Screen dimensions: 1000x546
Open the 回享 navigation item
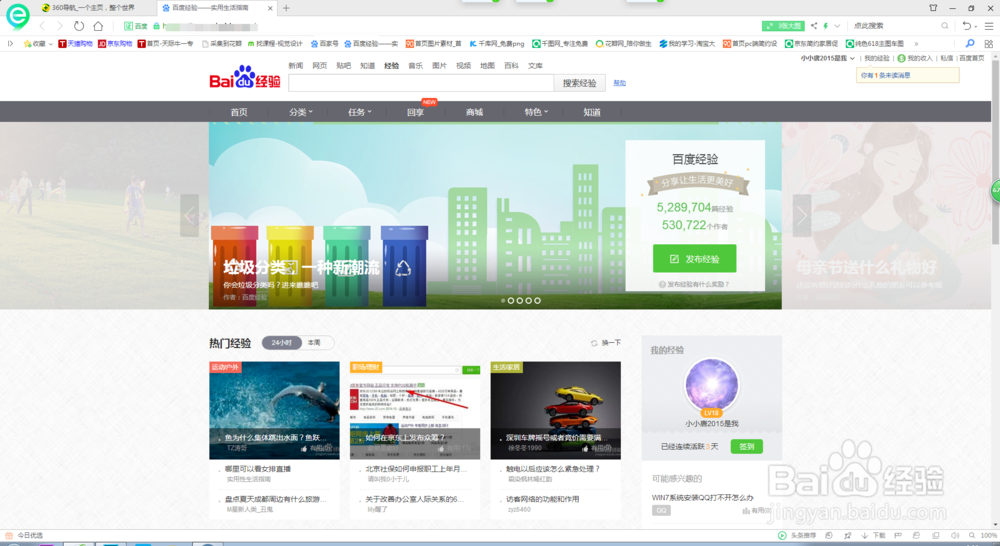pyautogui.click(x=415, y=112)
